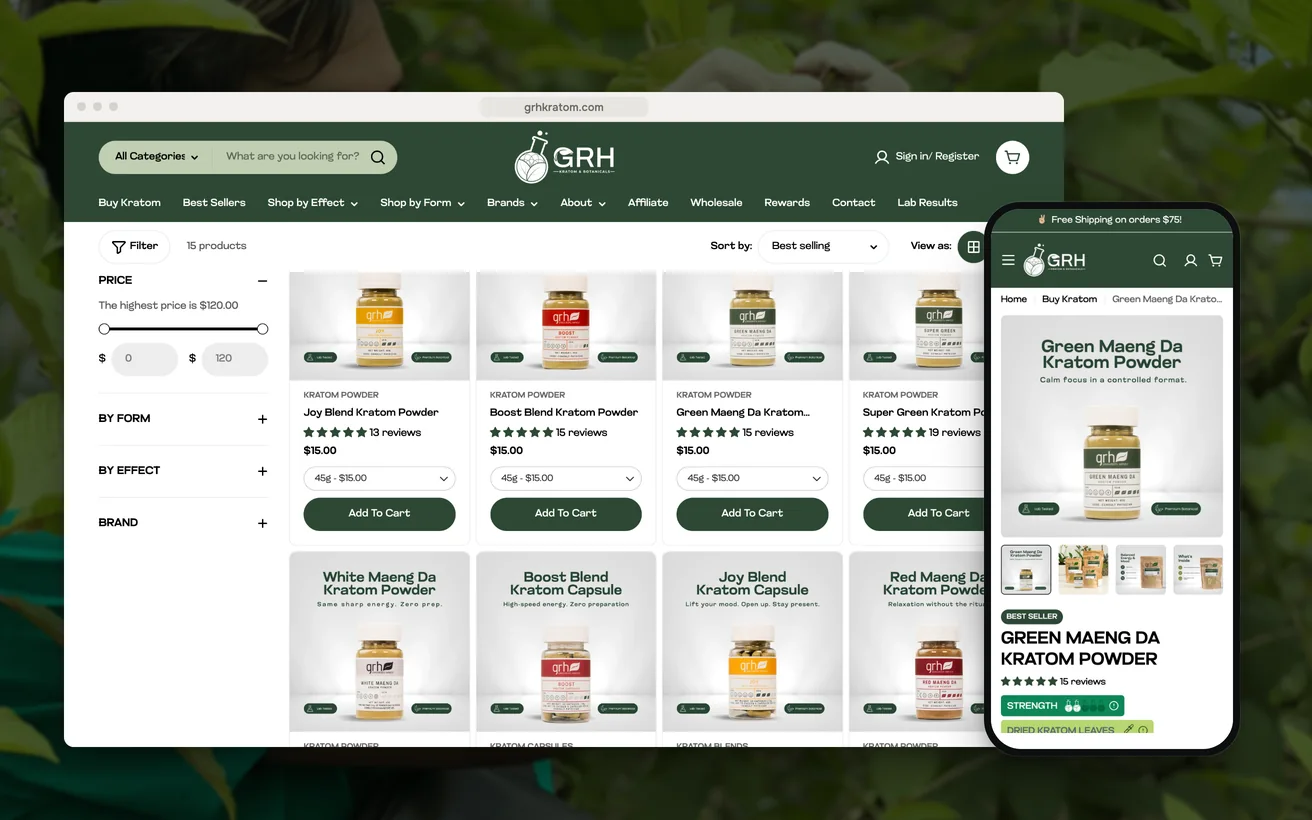This screenshot has width=1312, height=820.
Task: Click the Sign in/ Register link
Action: pos(937,157)
